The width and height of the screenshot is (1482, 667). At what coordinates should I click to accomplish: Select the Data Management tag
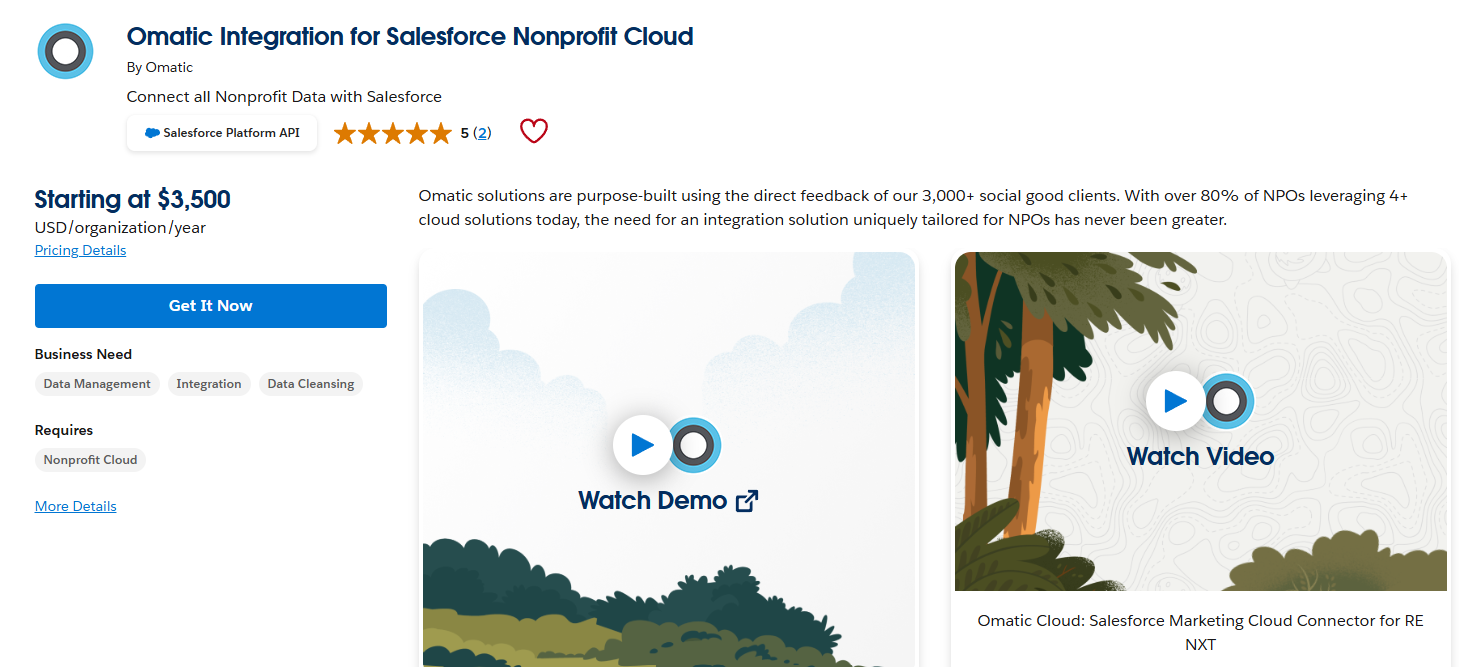click(x=97, y=384)
